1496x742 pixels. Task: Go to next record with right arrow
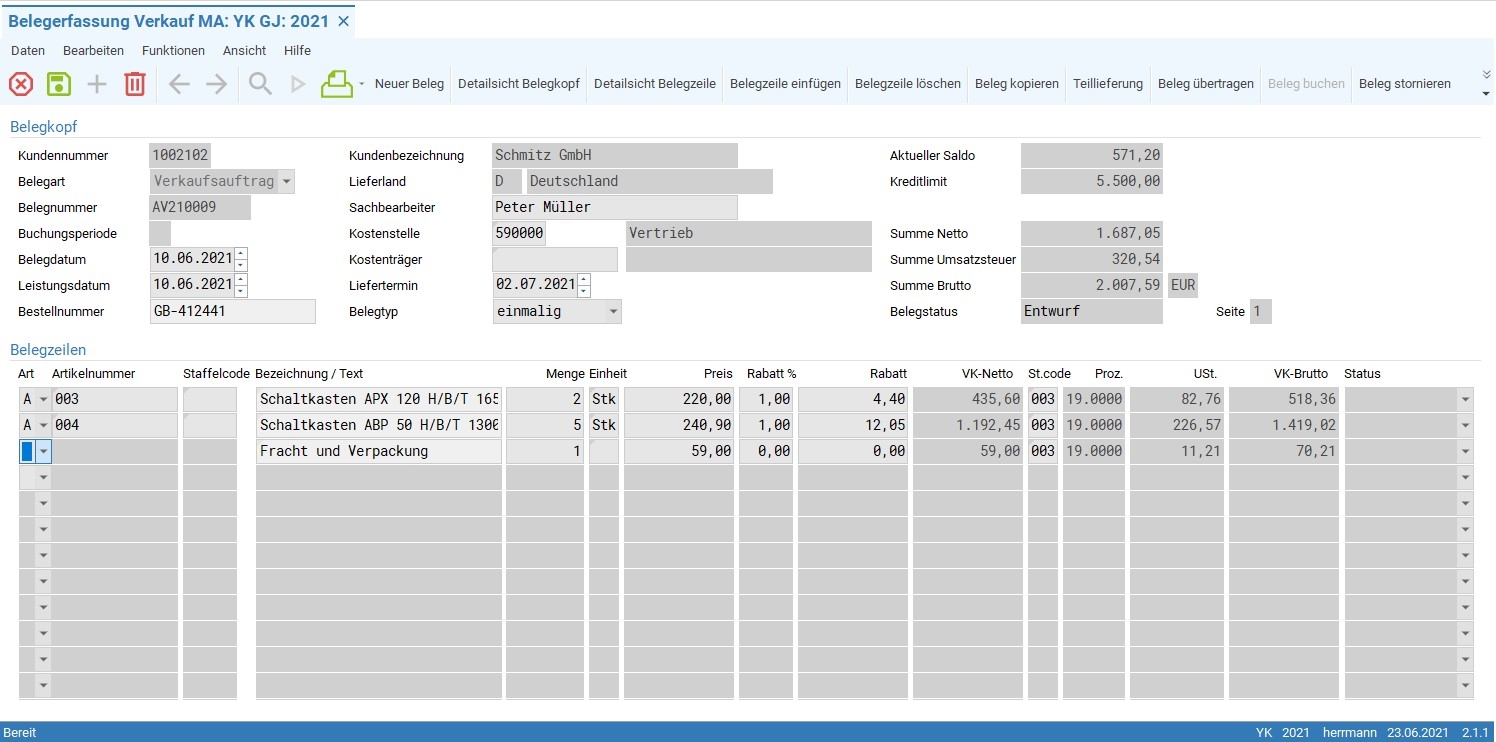click(x=217, y=84)
